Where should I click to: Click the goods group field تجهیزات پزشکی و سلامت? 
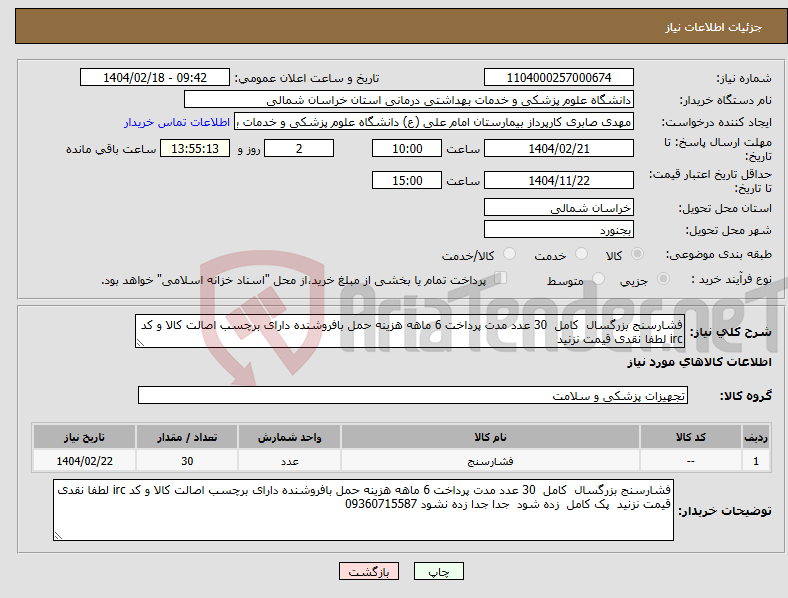[413, 395]
